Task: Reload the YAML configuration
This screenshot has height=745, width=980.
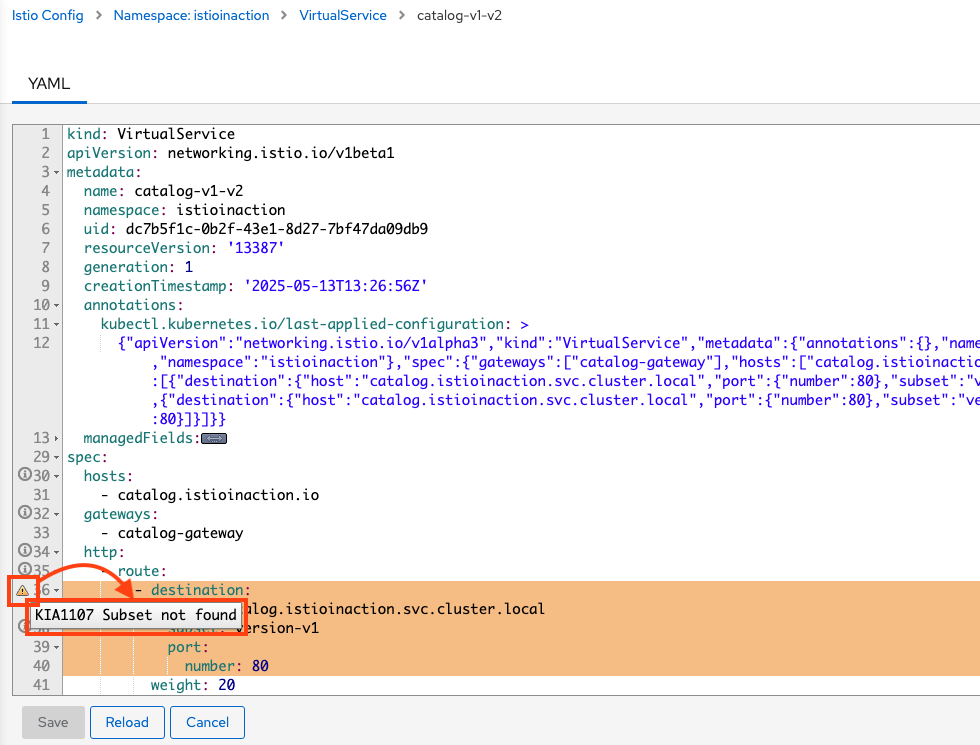Action: pyautogui.click(x=128, y=722)
